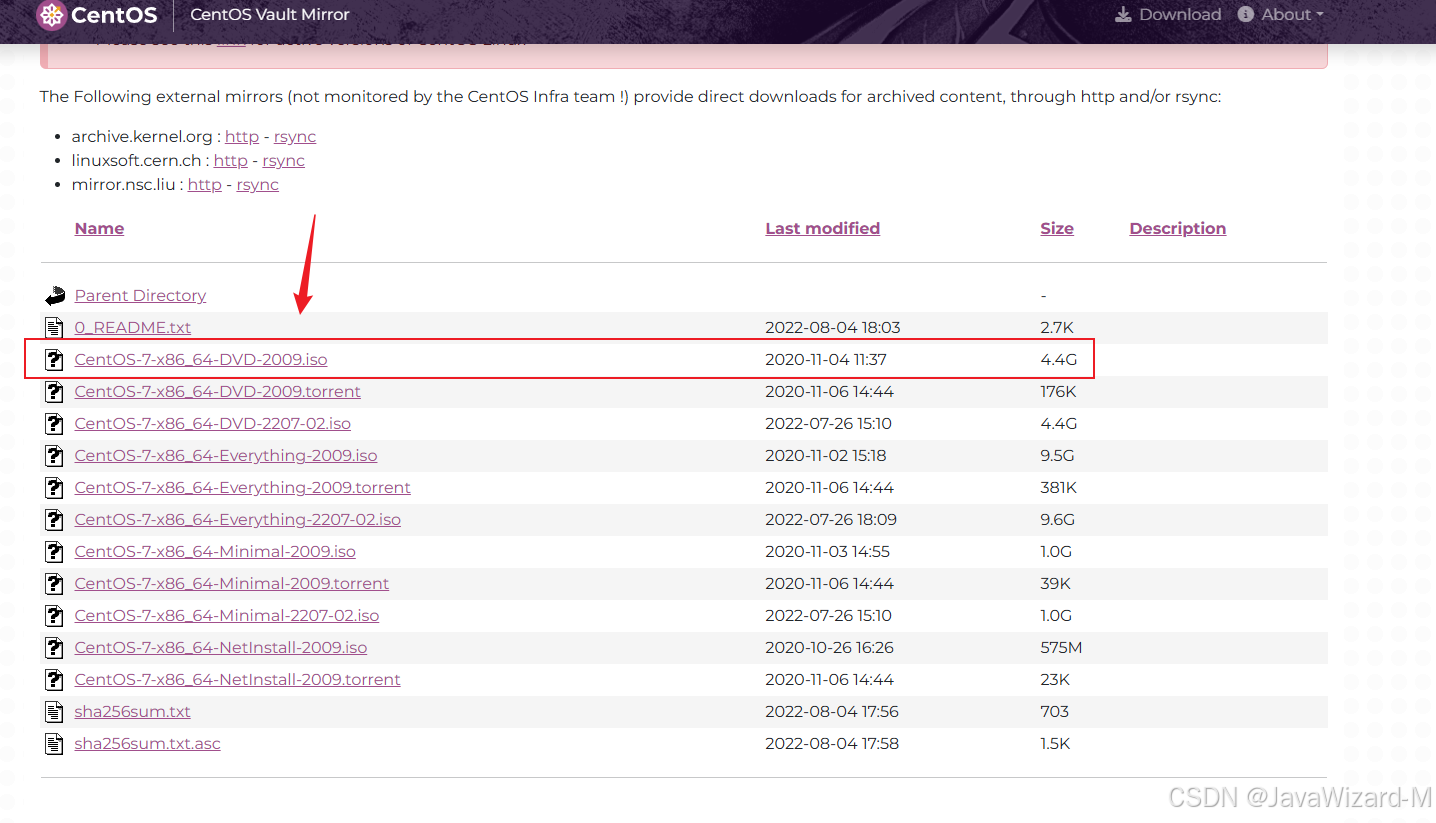Viewport: 1436px width, 823px height.
Task: Click the Parent Directory back-arrow icon
Action: click(54, 296)
